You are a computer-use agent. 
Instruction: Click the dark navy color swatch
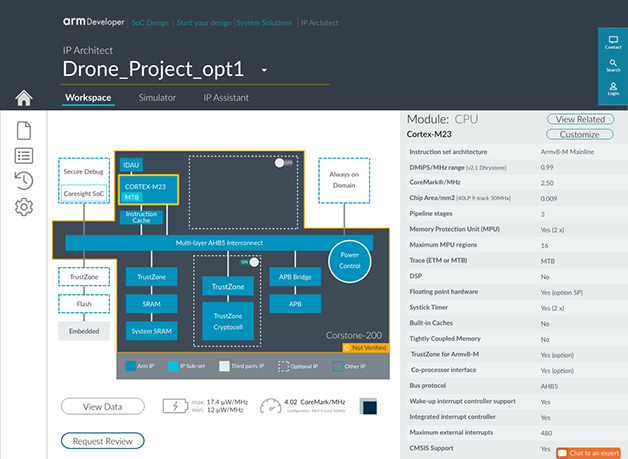368,407
